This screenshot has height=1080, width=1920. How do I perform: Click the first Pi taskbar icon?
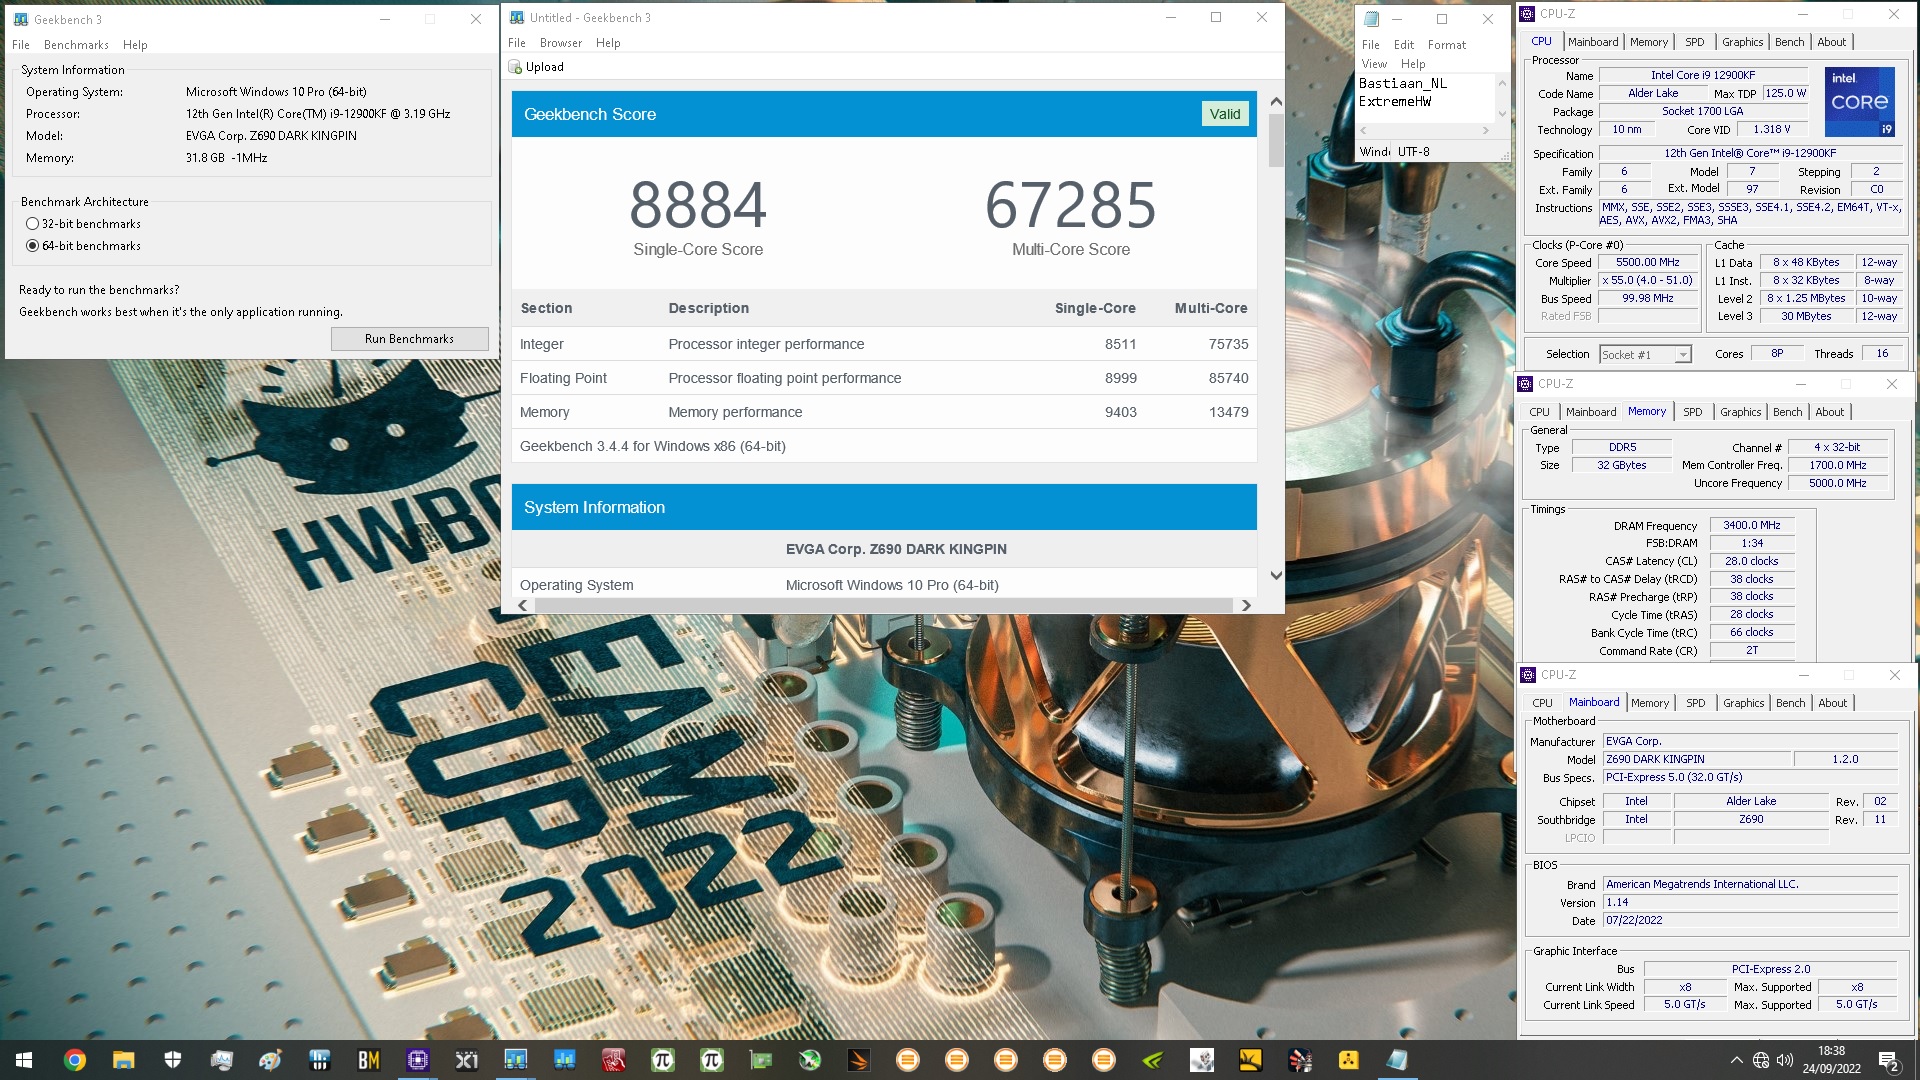(x=662, y=1060)
